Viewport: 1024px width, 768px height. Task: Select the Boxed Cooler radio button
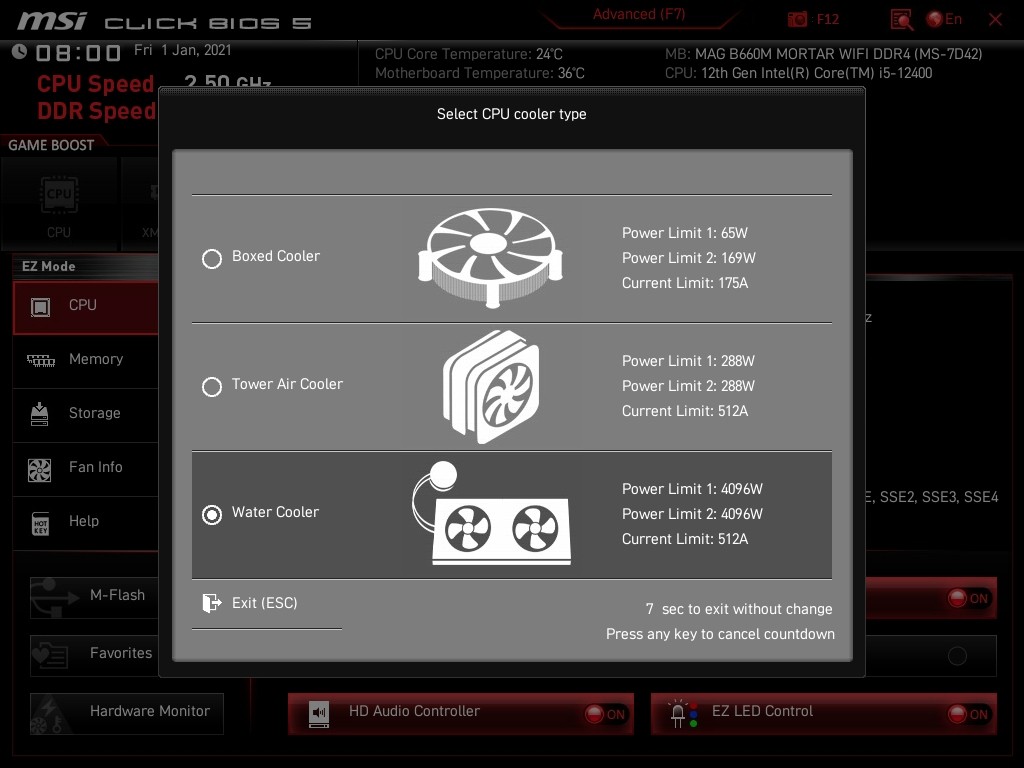click(212, 259)
